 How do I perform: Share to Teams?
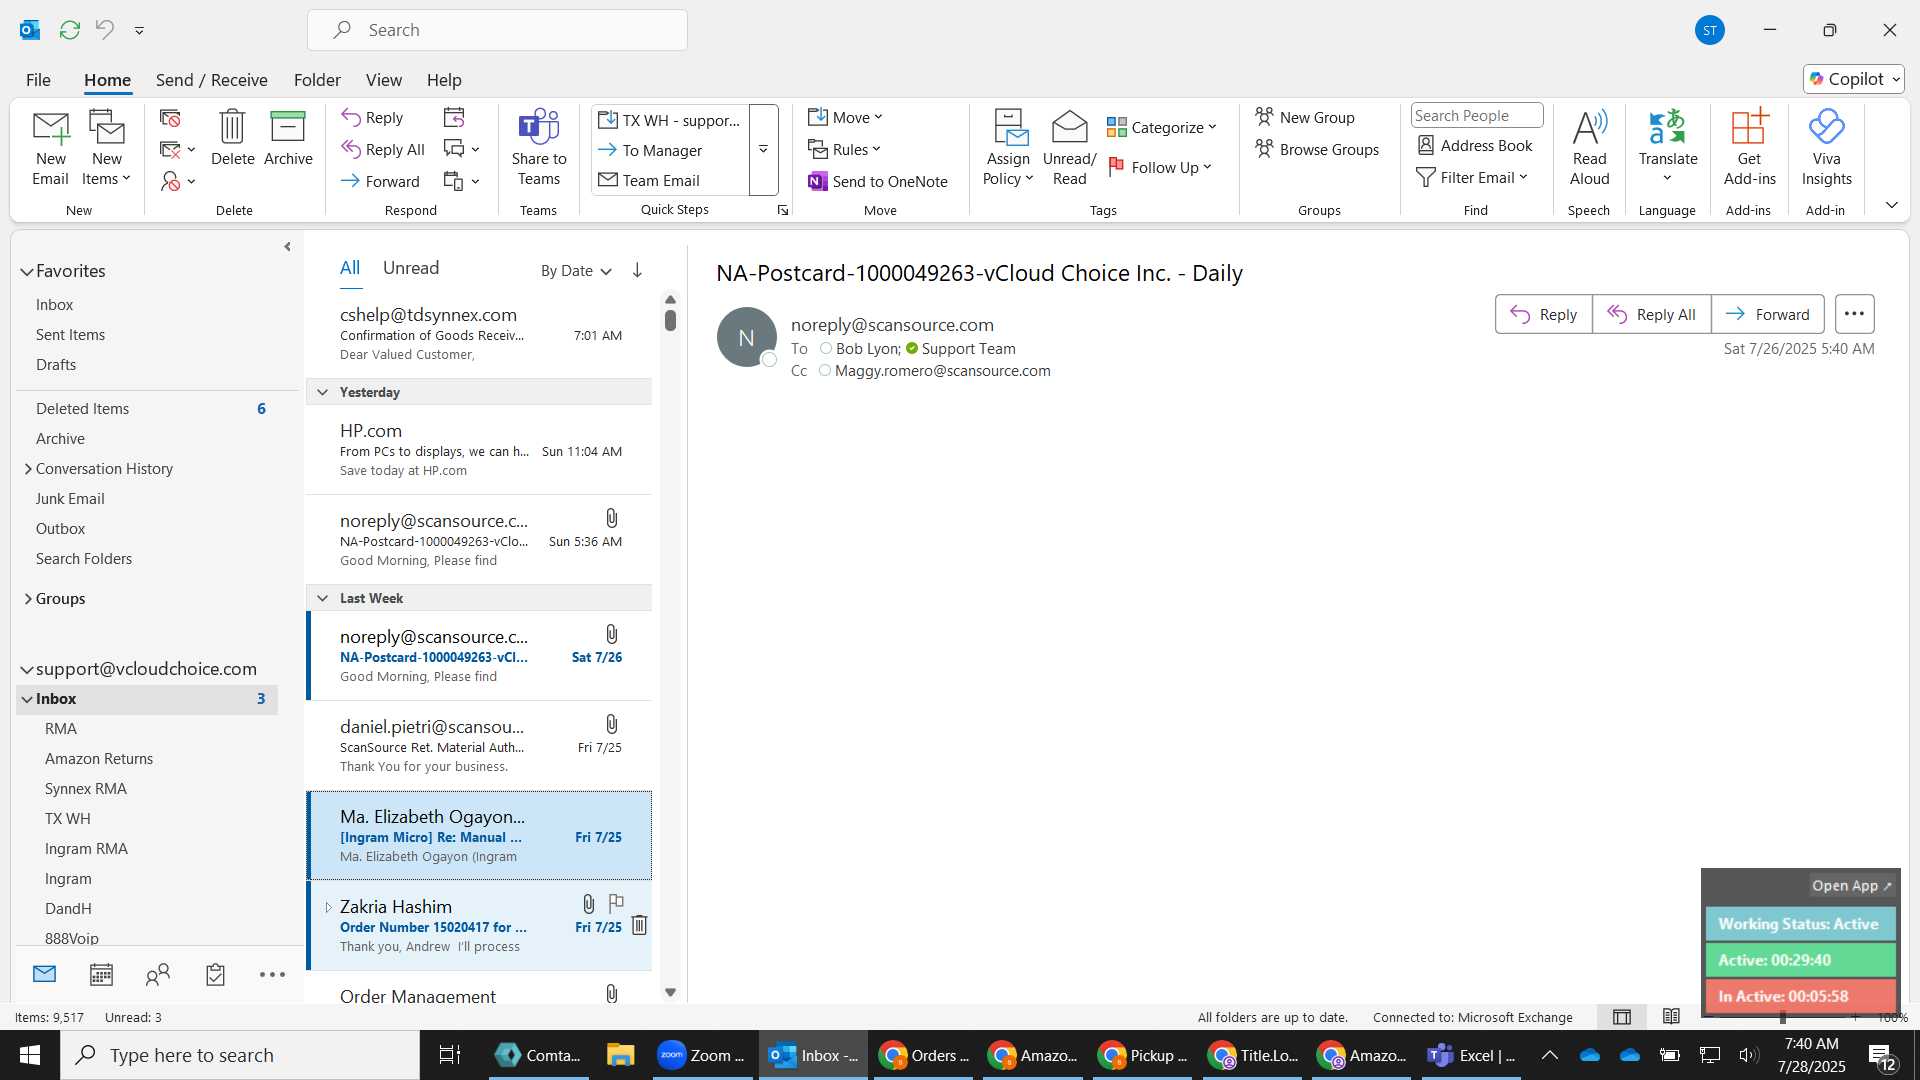pyautogui.click(x=538, y=148)
